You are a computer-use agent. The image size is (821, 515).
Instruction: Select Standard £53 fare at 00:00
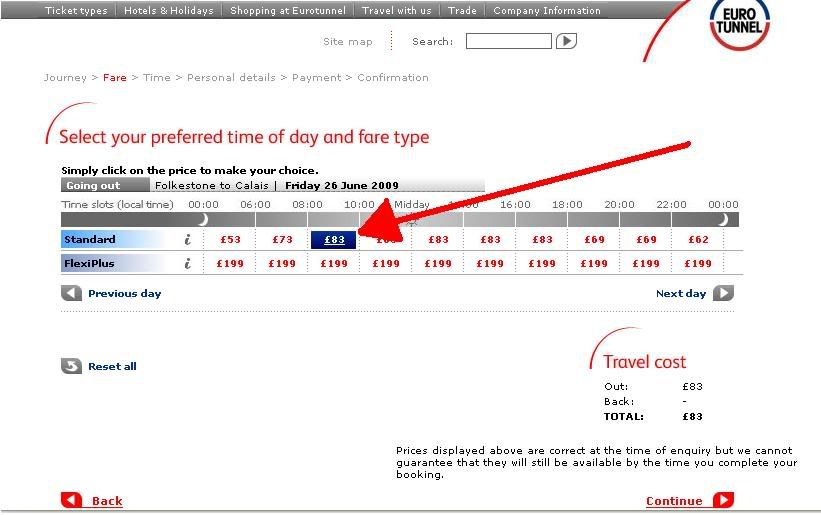coord(230,240)
